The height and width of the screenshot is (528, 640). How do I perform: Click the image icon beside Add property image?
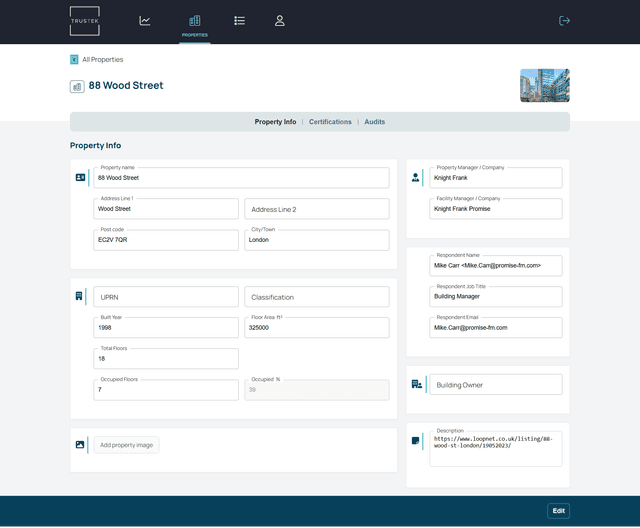click(x=80, y=444)
